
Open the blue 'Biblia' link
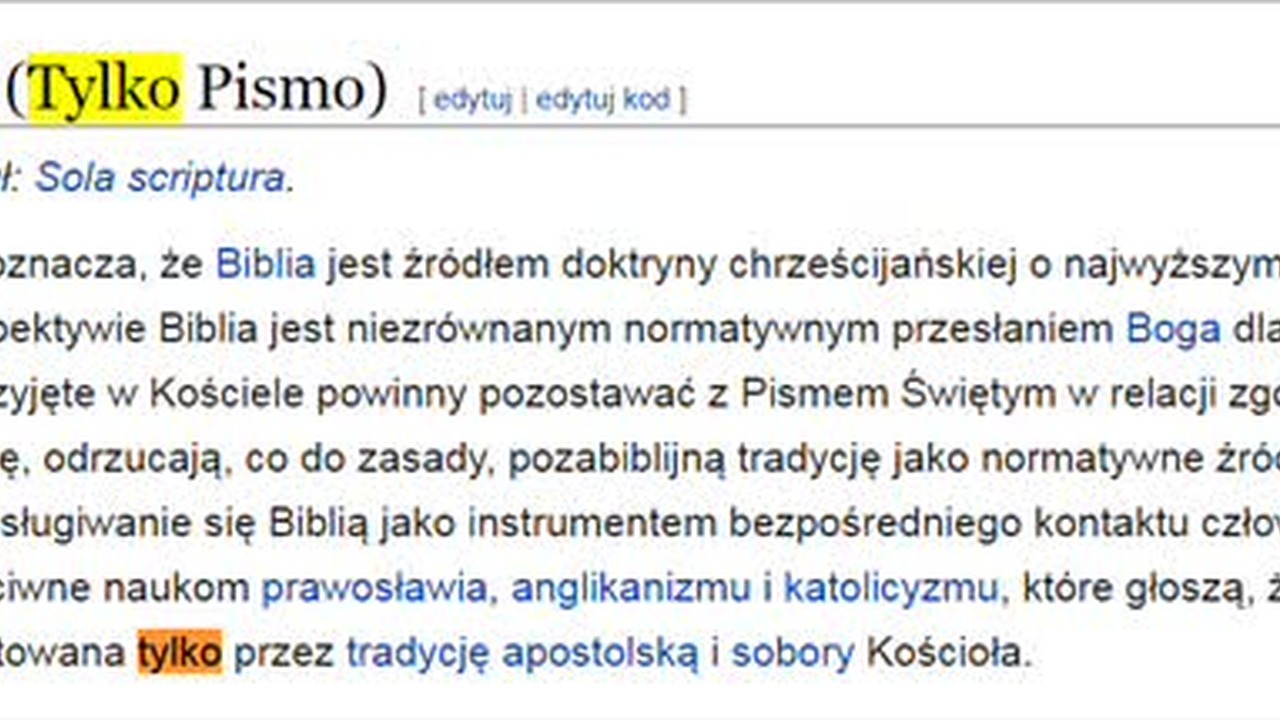pos(266,265)
